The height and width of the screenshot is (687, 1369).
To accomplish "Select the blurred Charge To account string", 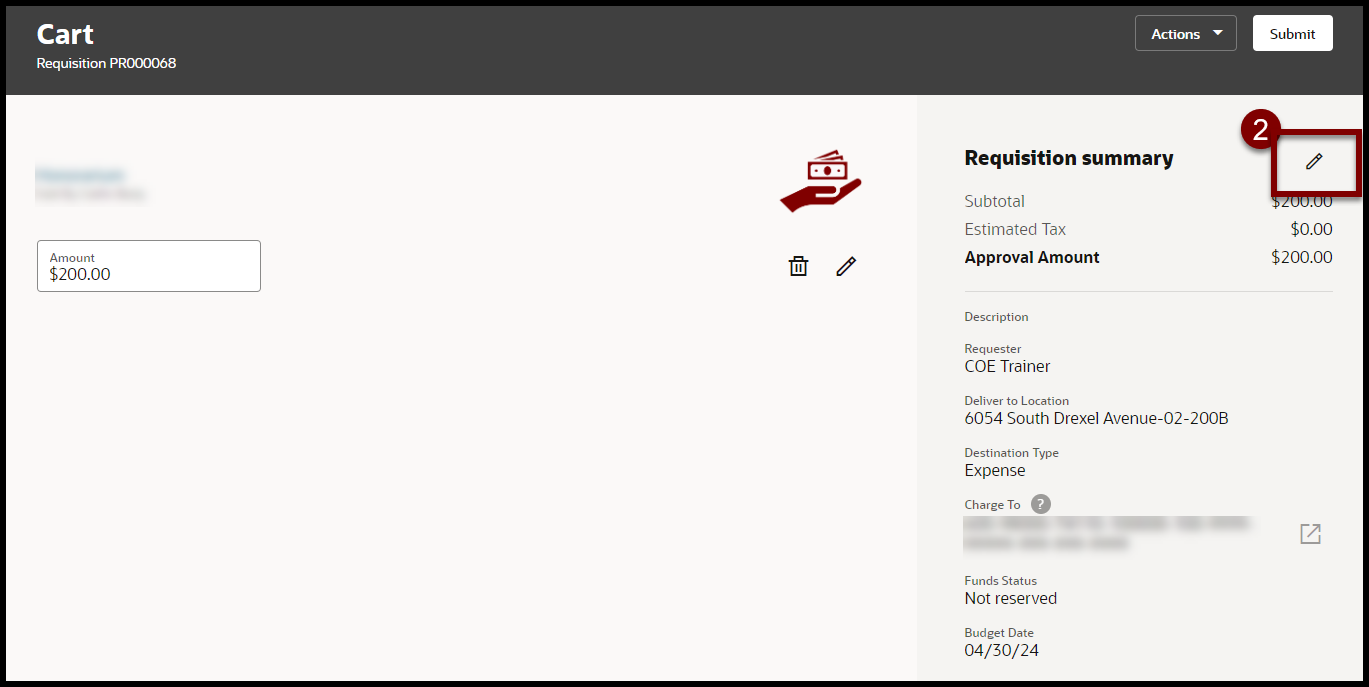I will (1105, 534).
